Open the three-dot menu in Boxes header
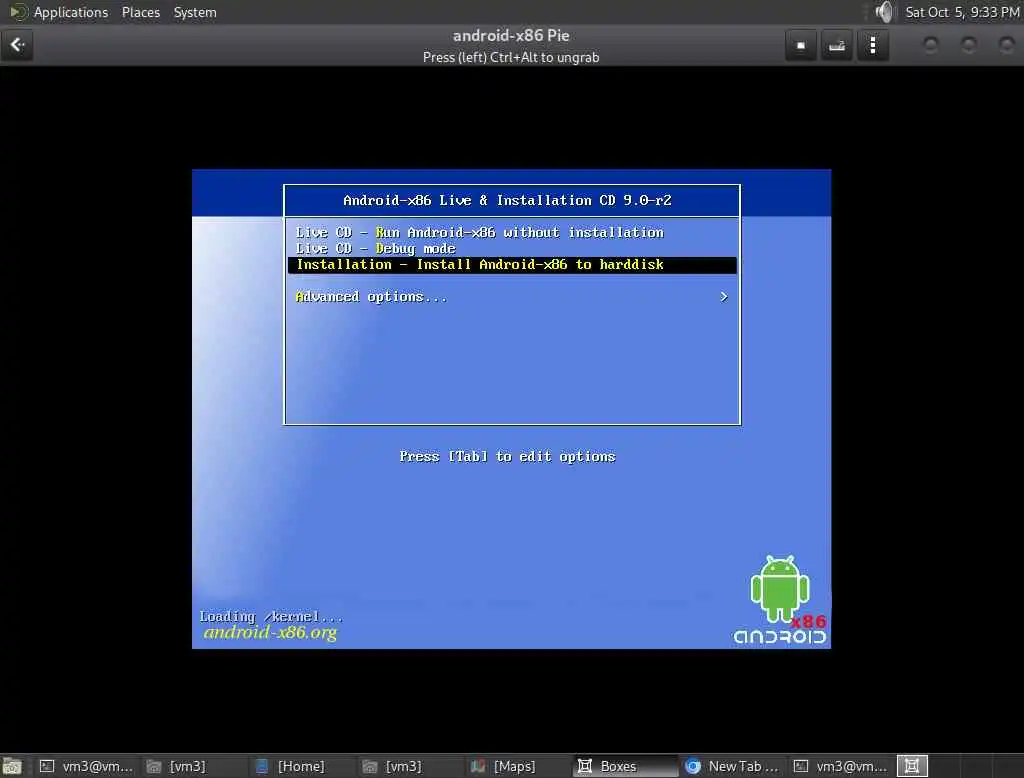 tap(873, 46)
